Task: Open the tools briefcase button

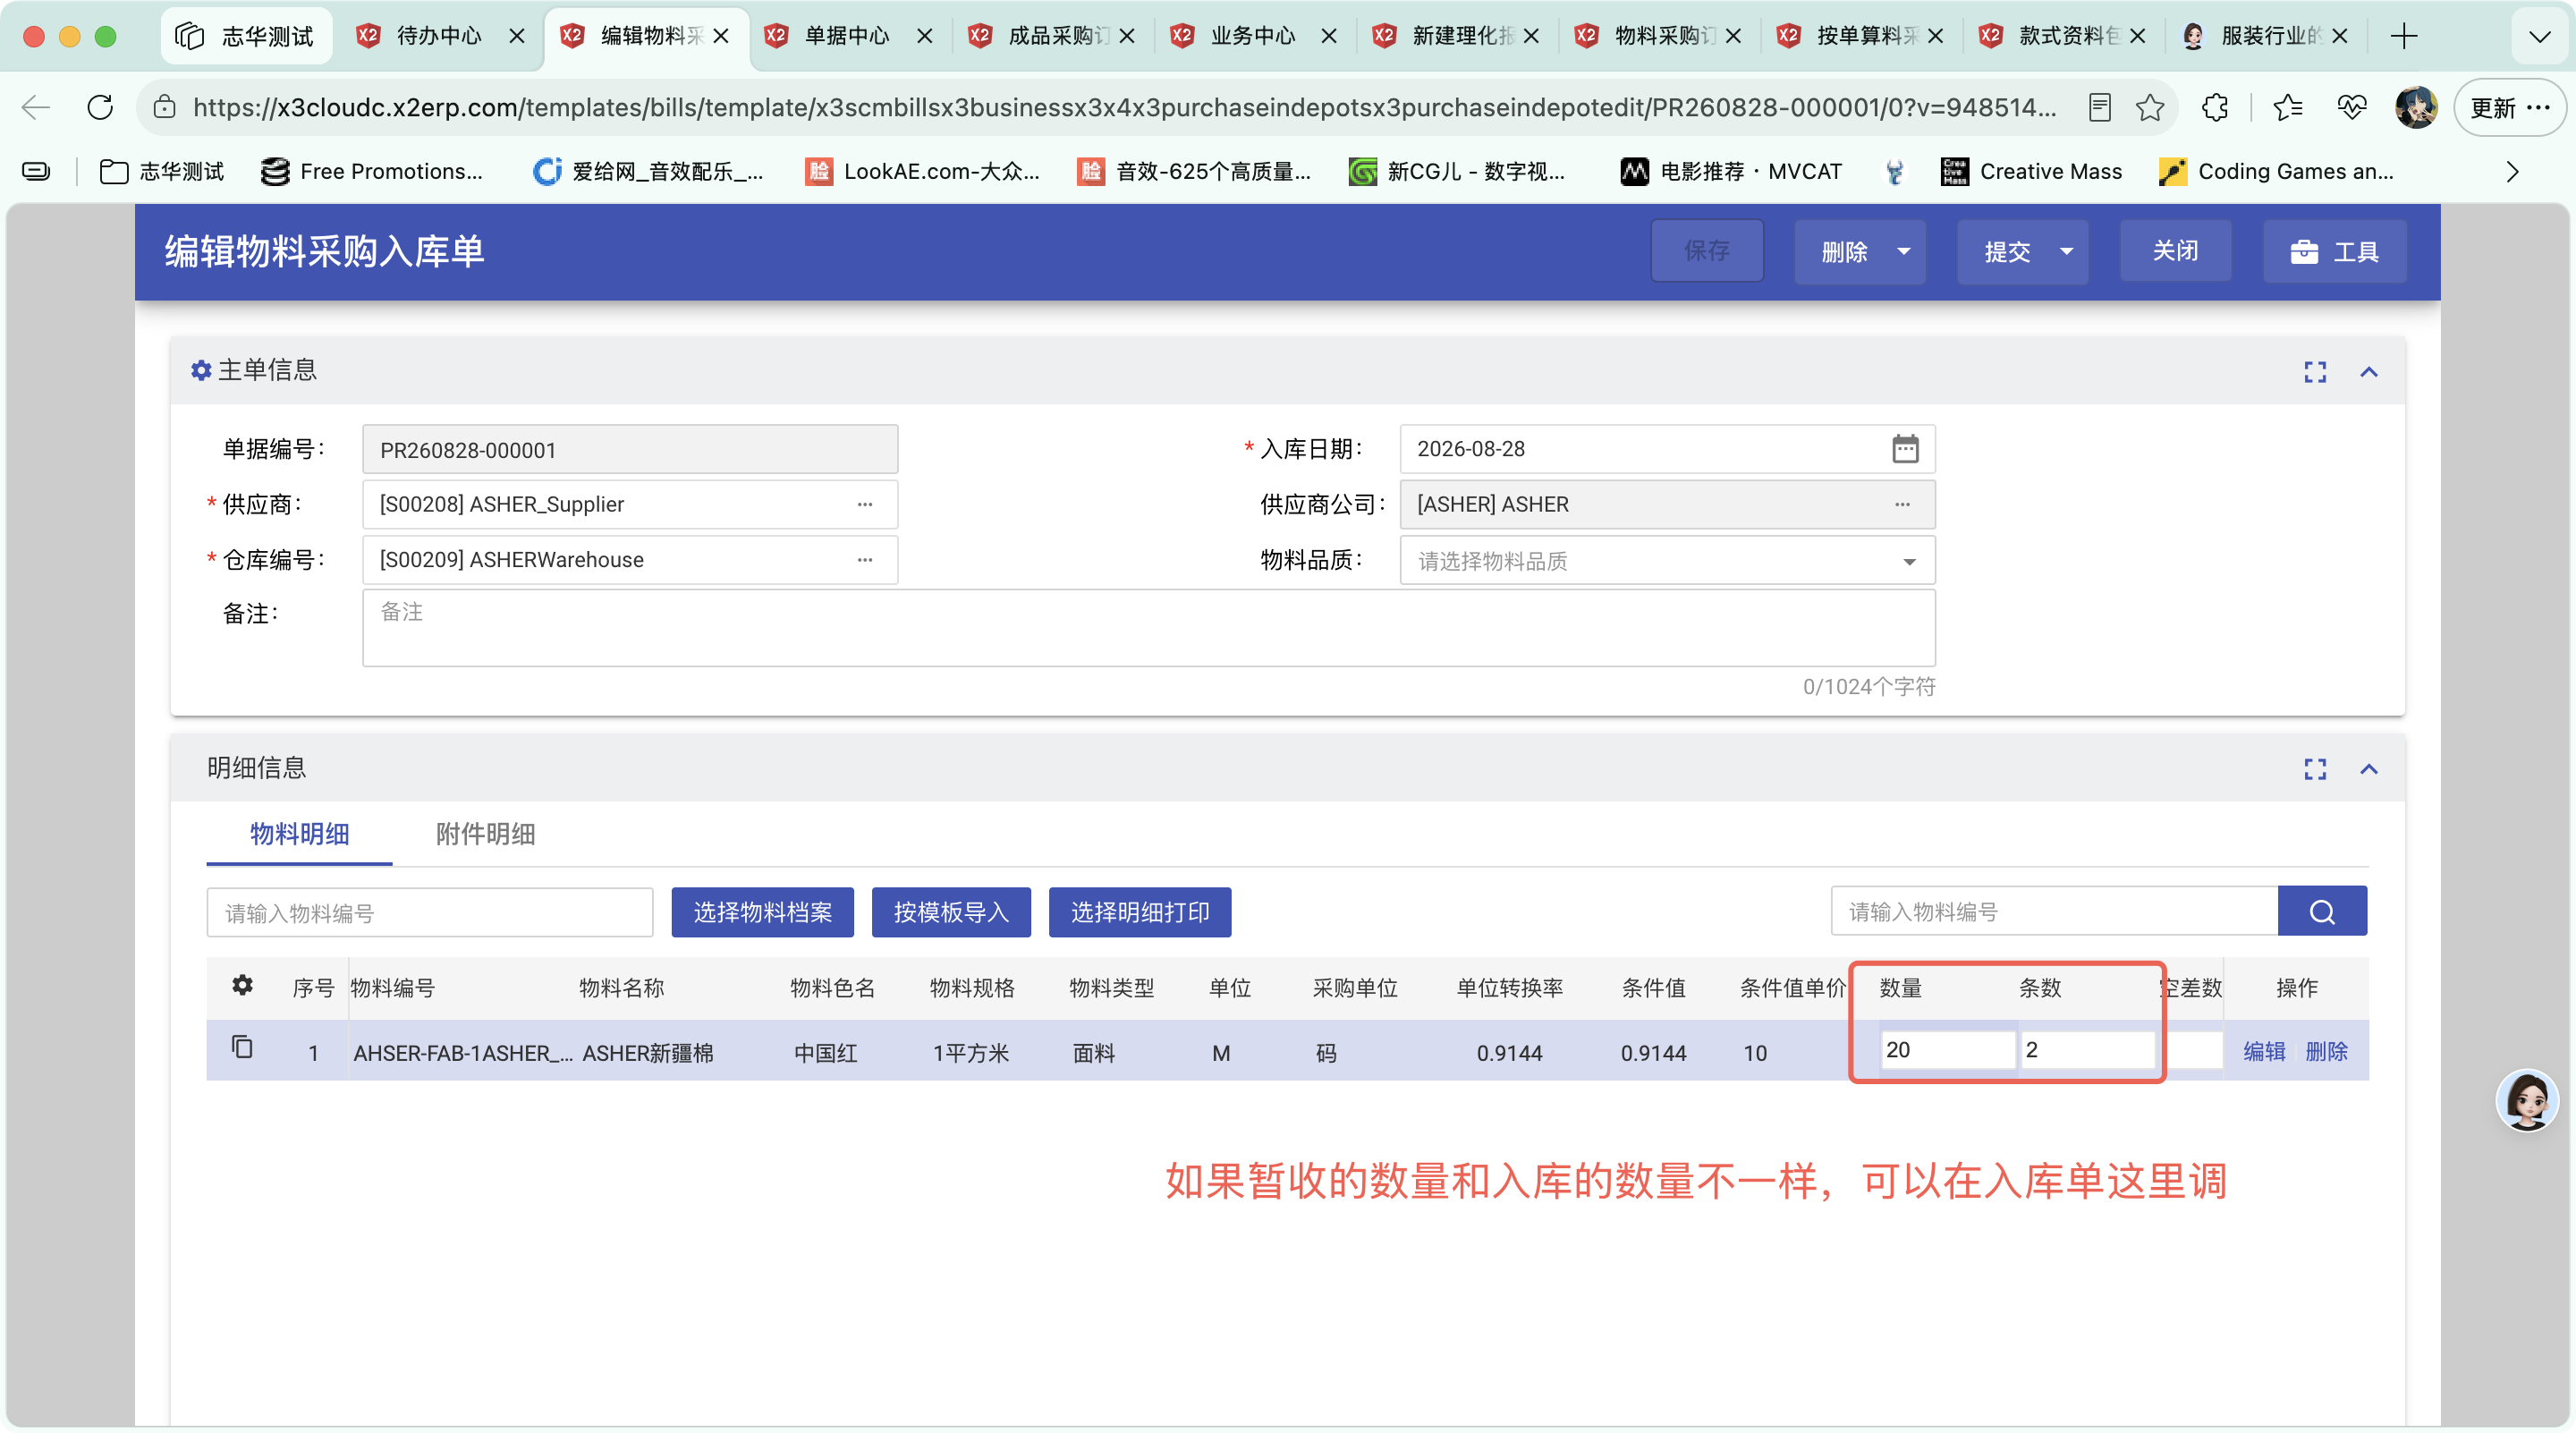Action: coord(2334,252)
